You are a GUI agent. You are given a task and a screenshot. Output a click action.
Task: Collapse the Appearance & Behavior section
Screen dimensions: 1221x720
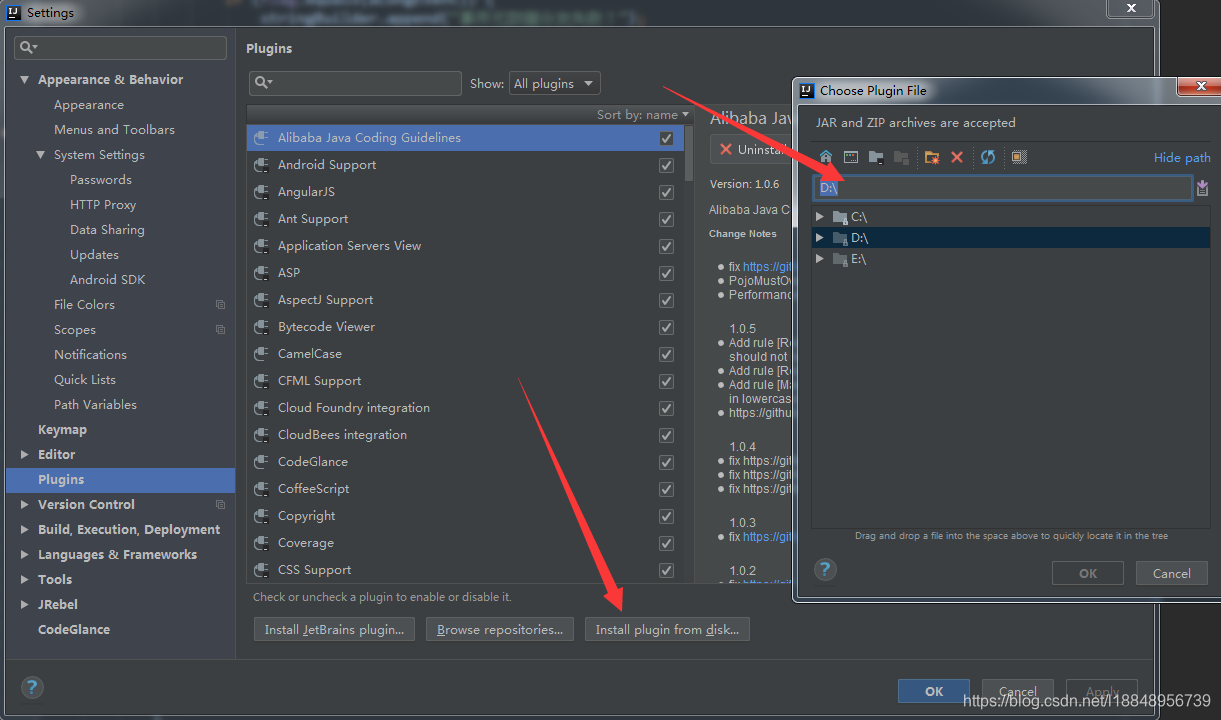[25, 80]
